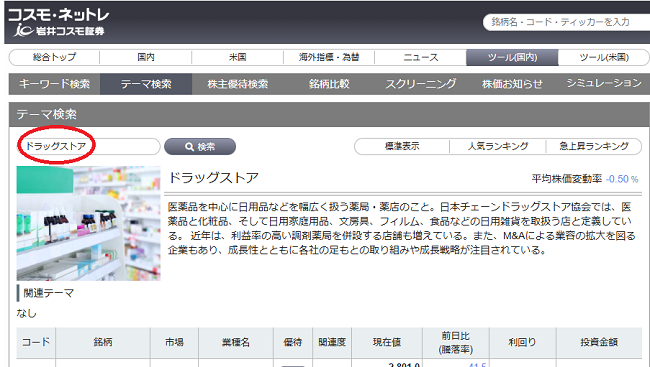Sort by 銘柄 column header
Viewport: 650px width, 367px height.
pos(103,343)
